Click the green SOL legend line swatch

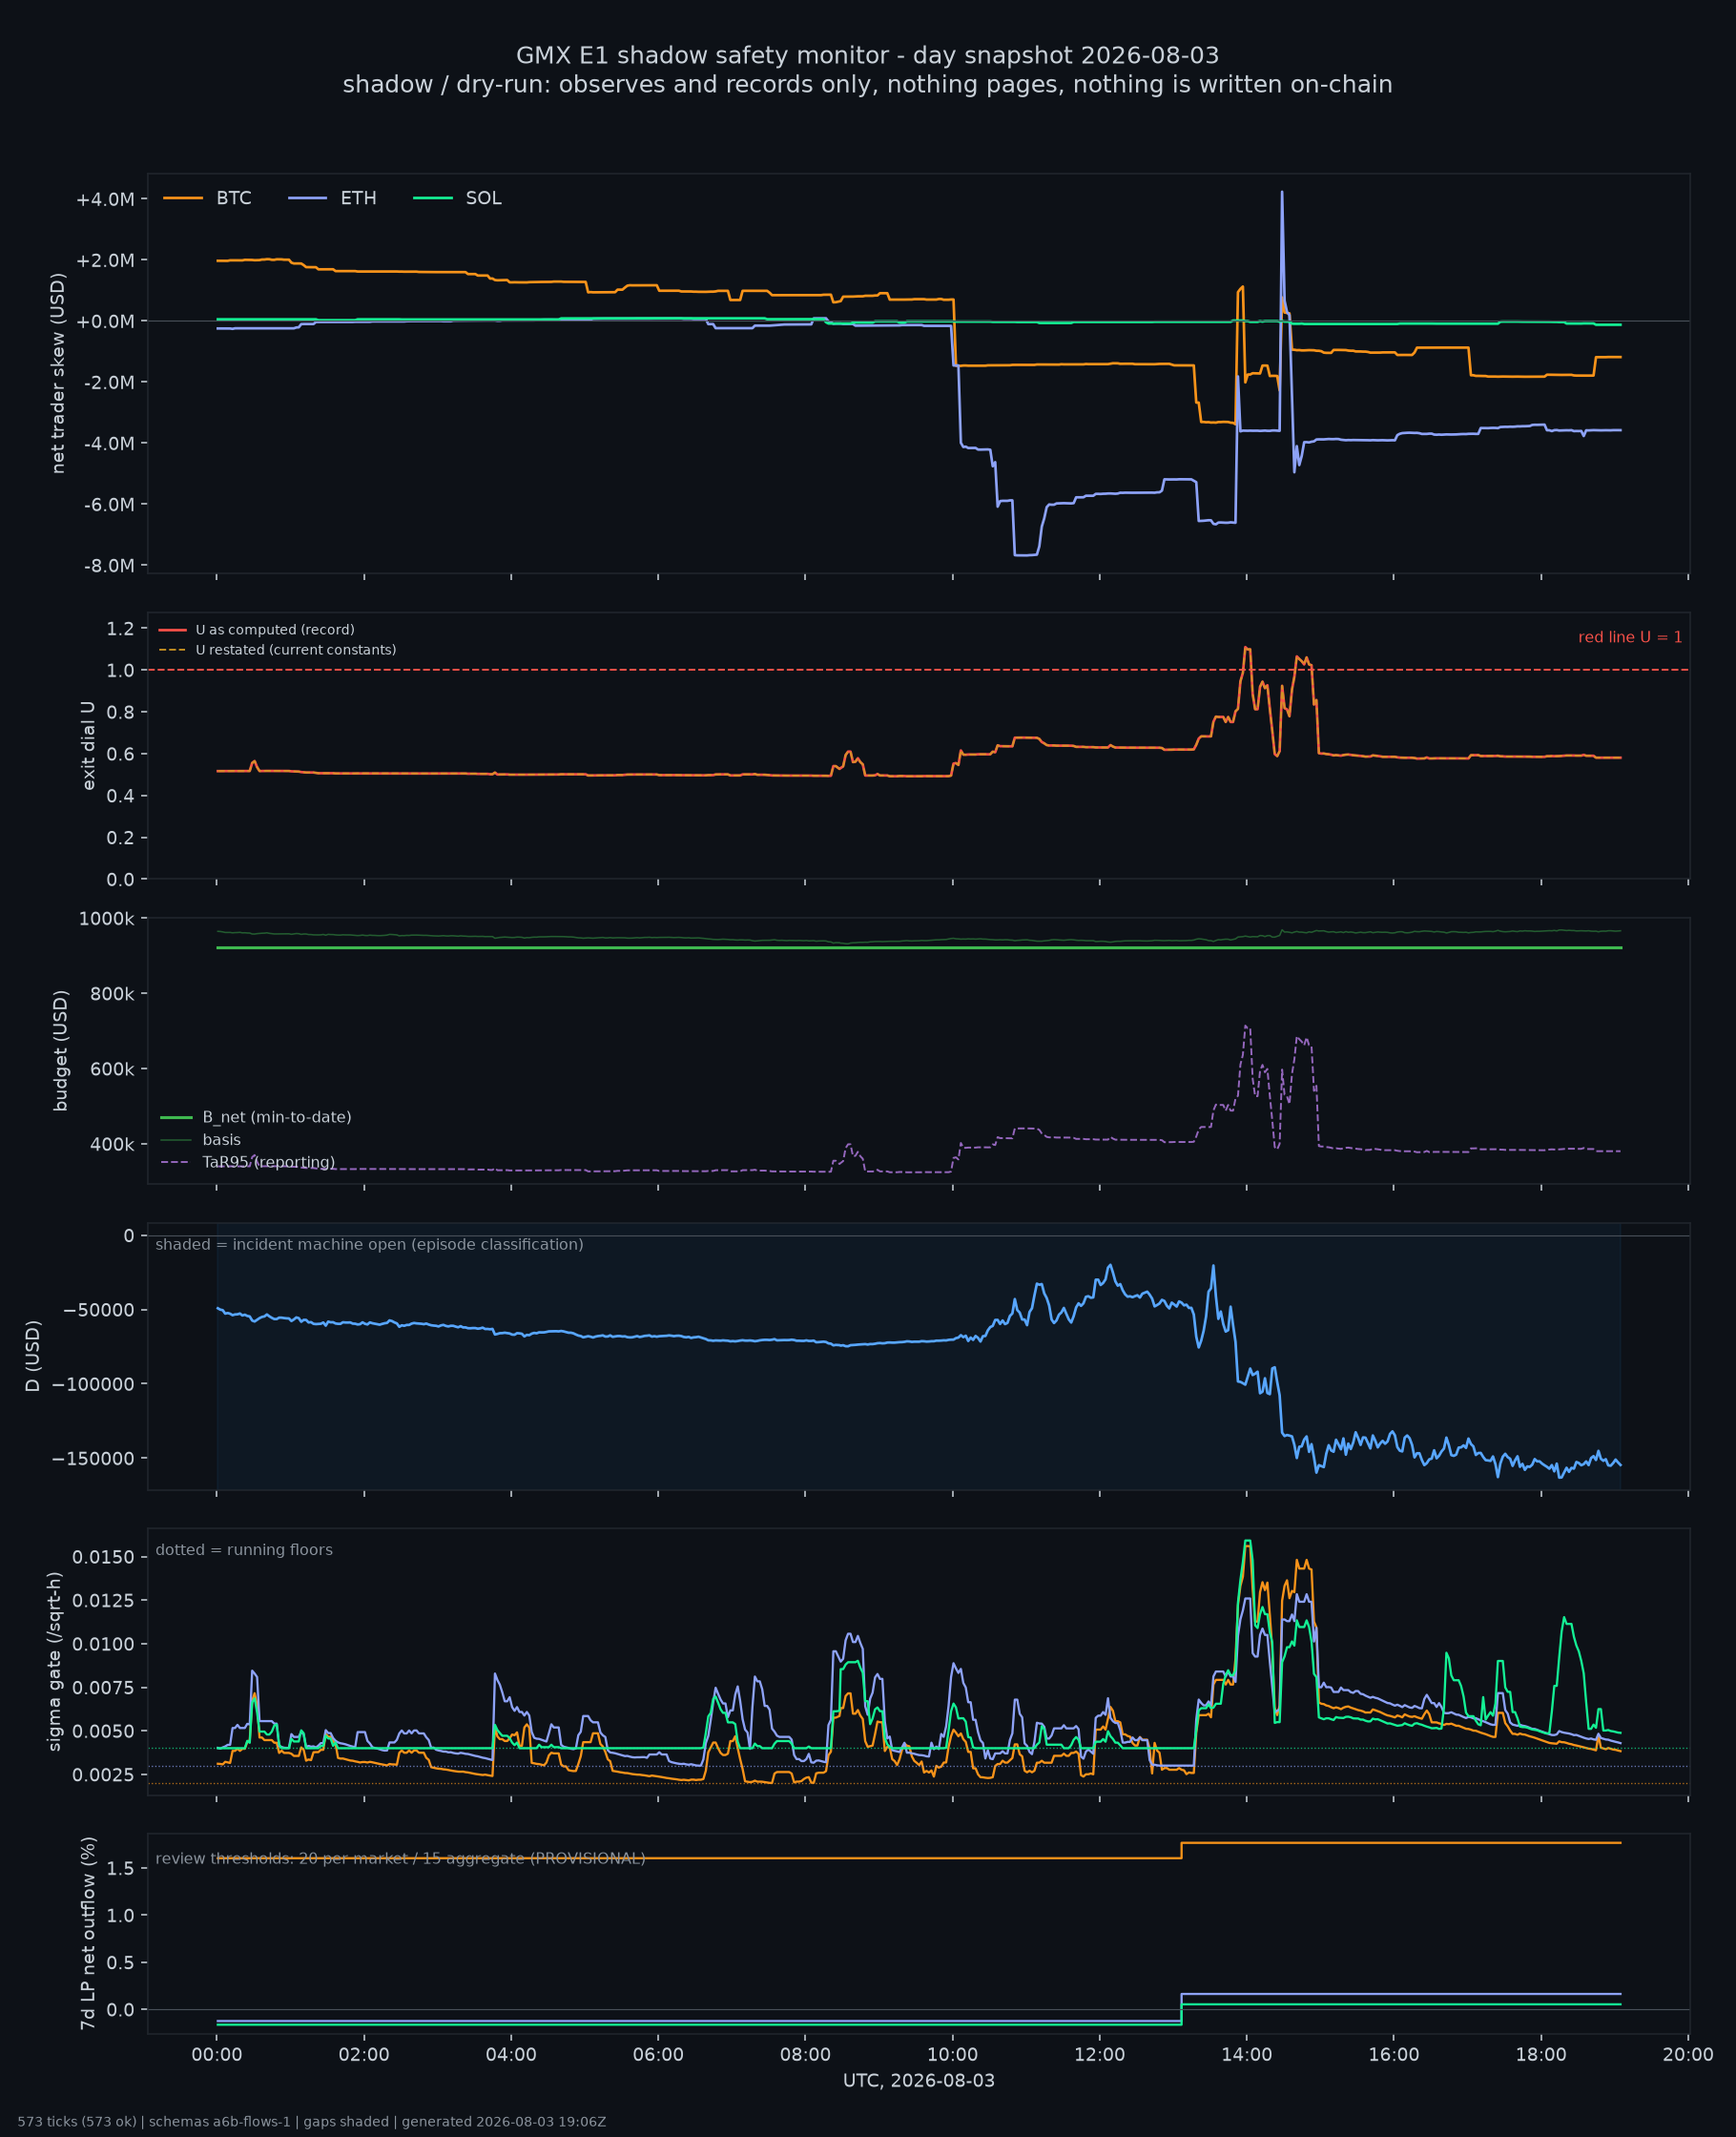click(433, 198)
